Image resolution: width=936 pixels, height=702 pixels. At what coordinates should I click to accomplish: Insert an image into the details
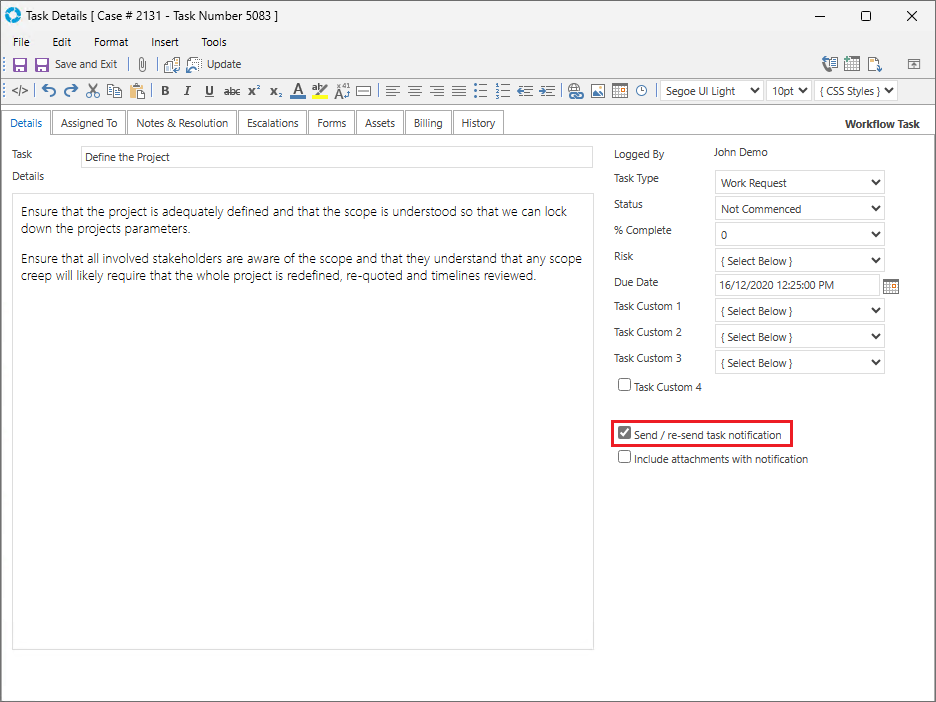point(598,91)
